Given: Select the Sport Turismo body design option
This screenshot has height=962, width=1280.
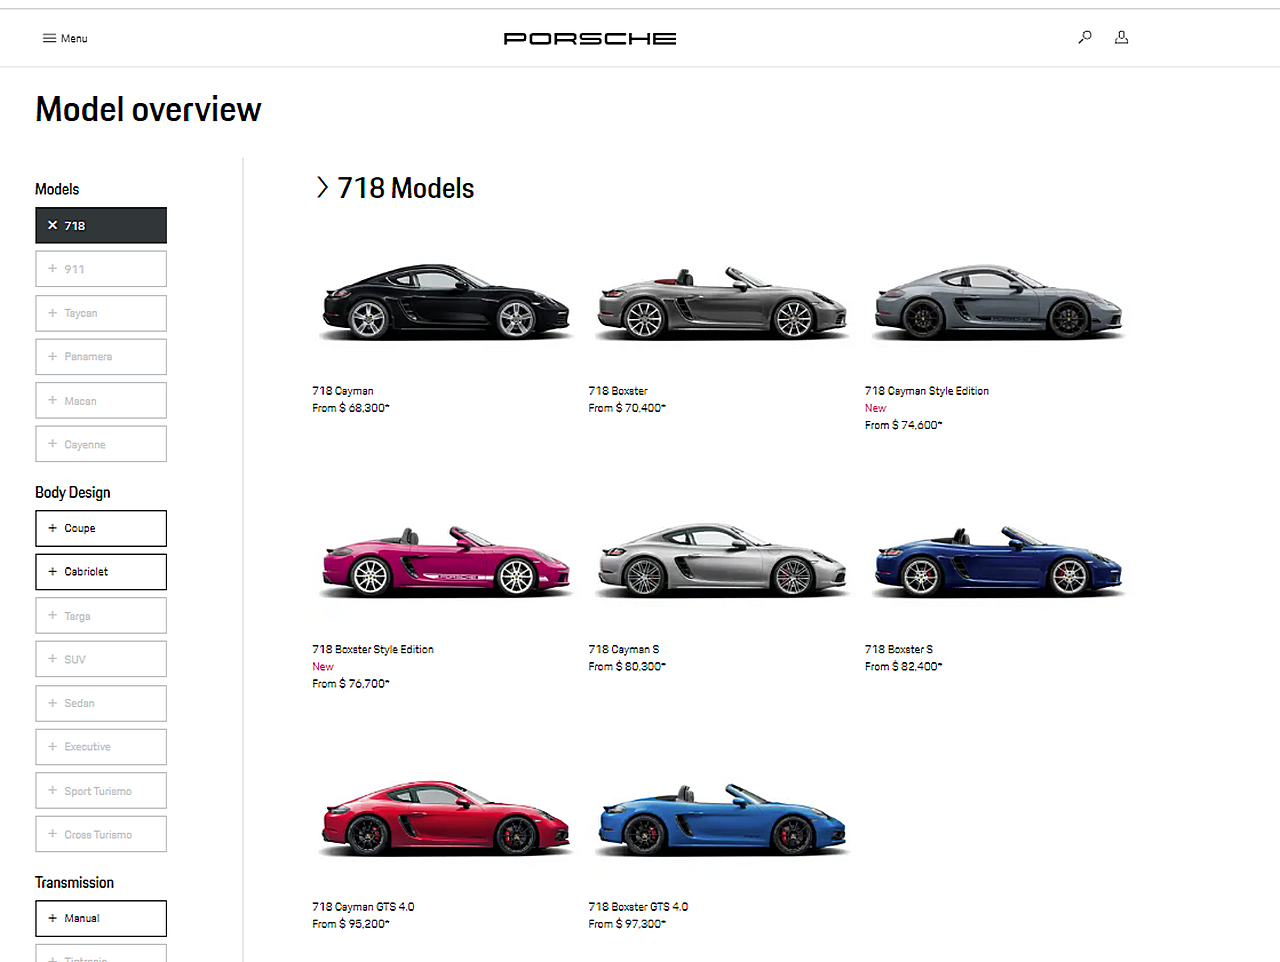Looking at the screenshot, I should pyautogui.click(x=100, y=790).
